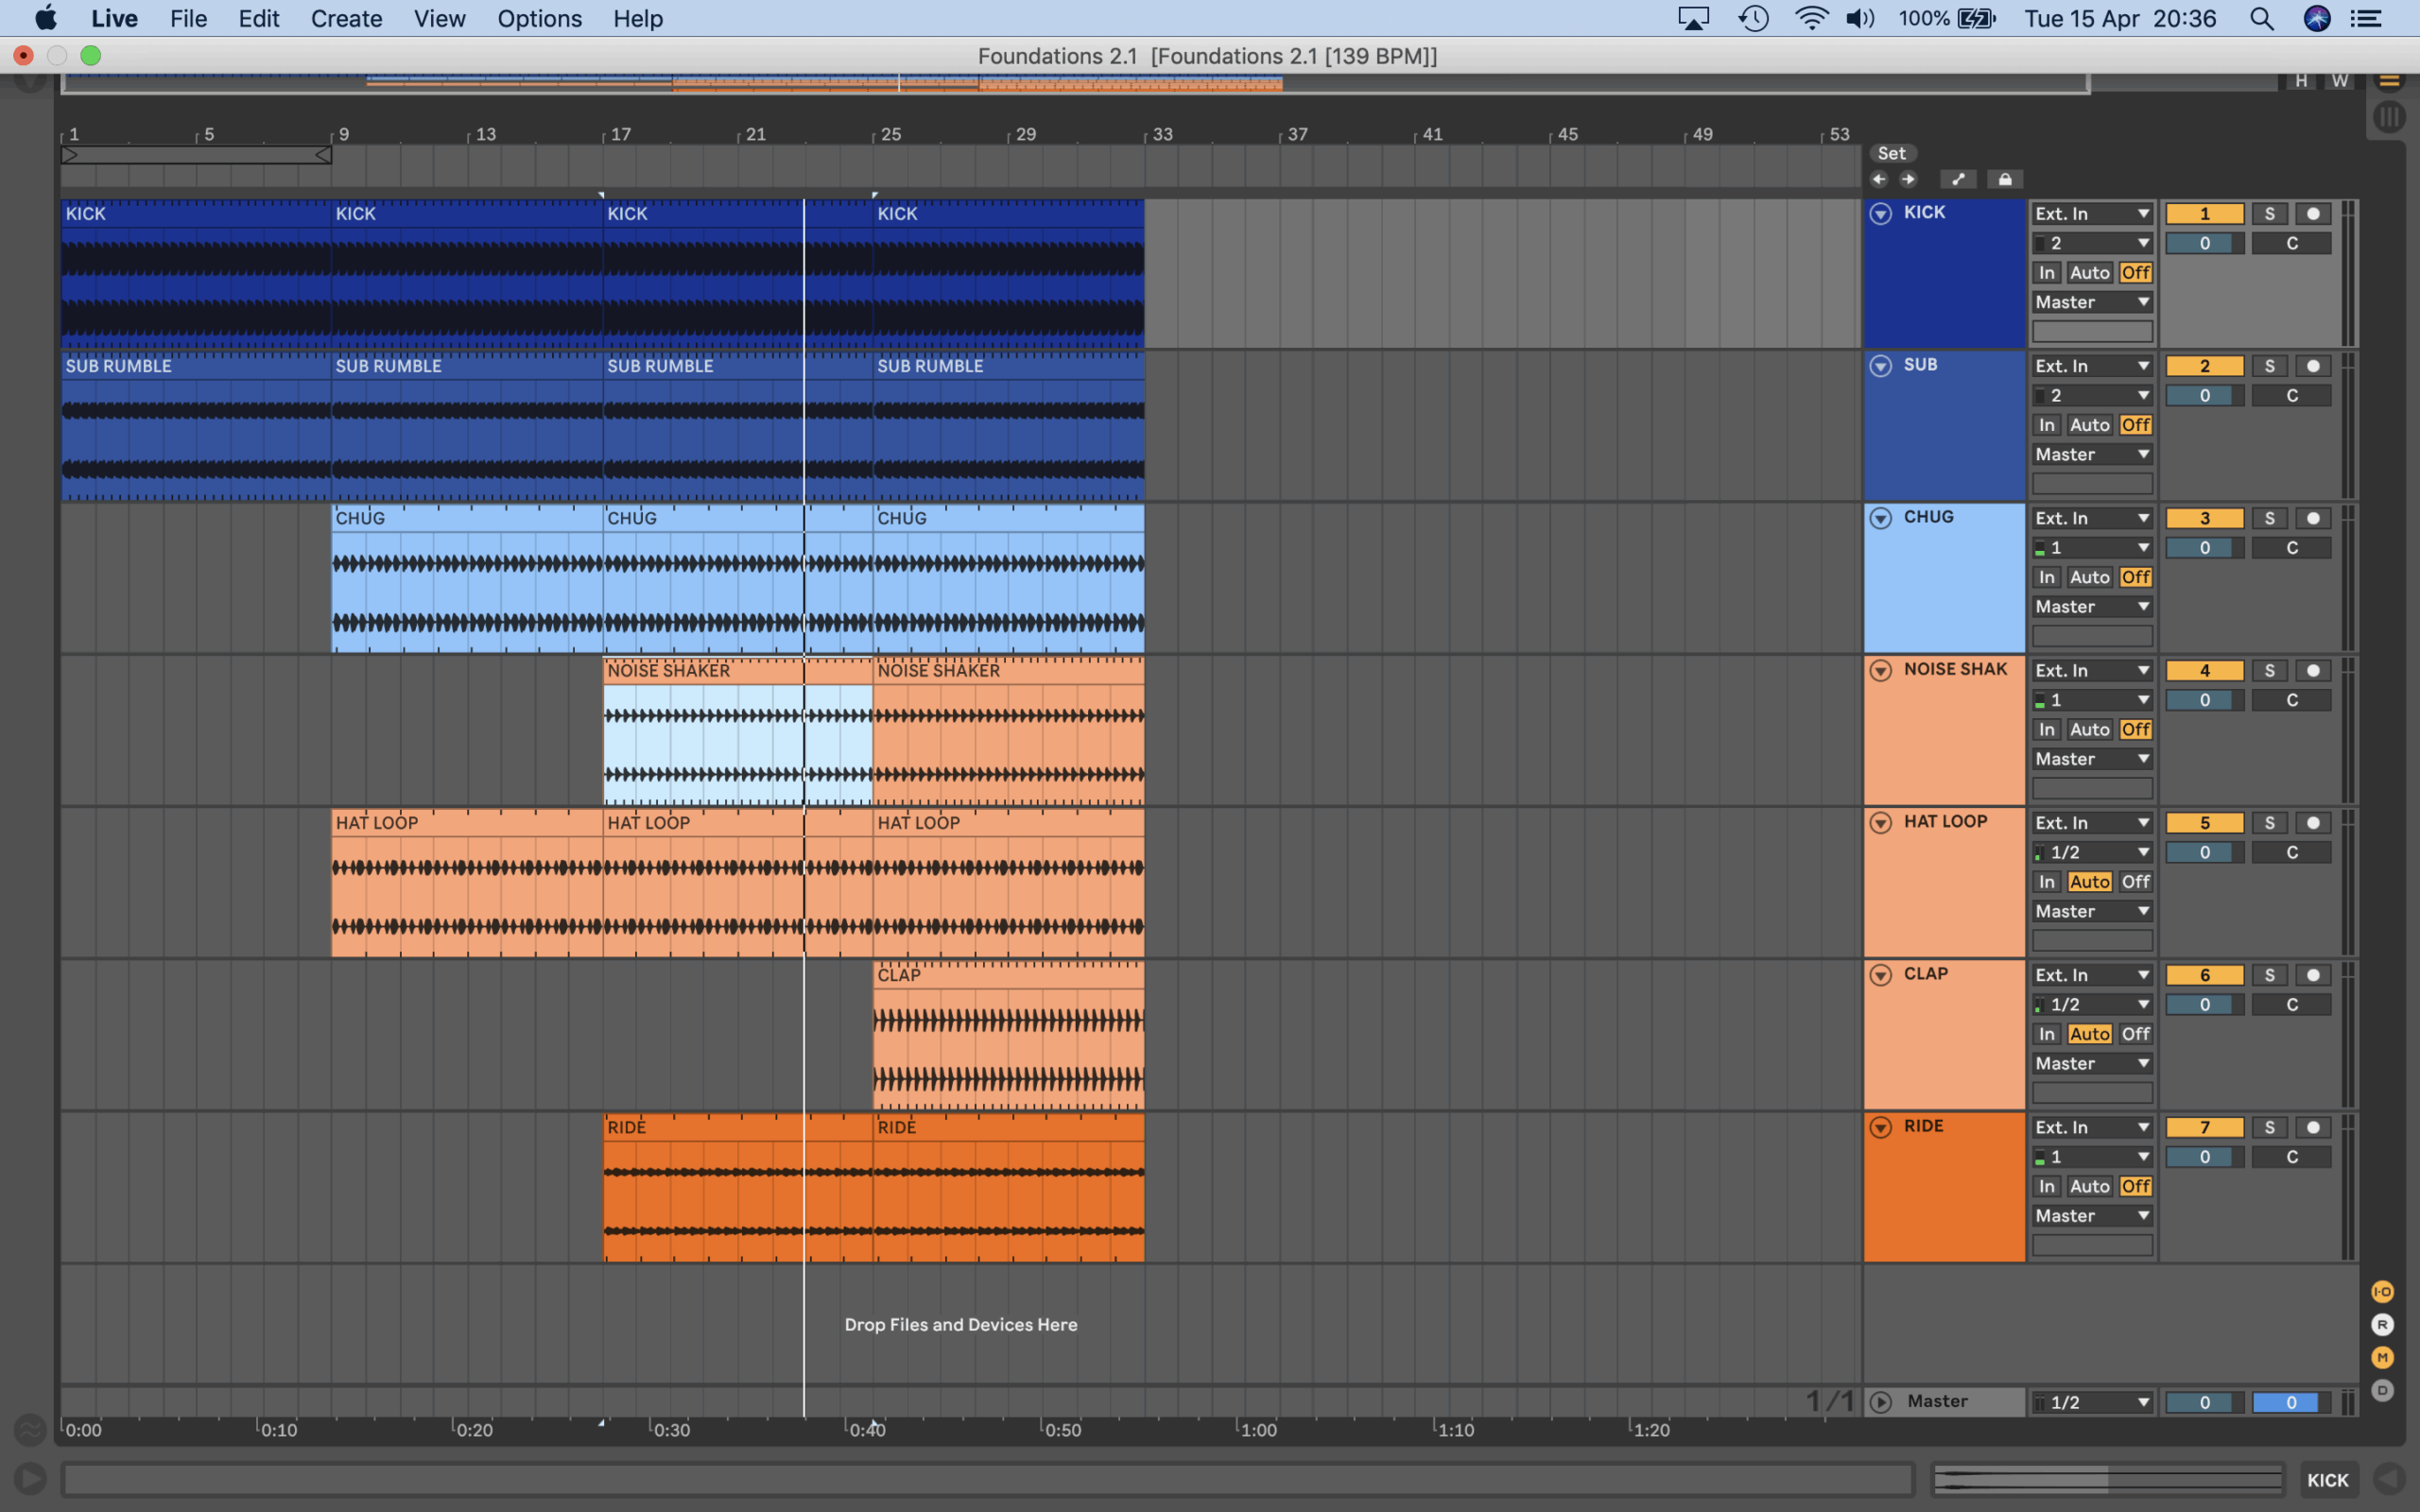The height and width of the screenshot is (1512, 2420).
Task: Solo the KICK track
Action: (2269, 214)
